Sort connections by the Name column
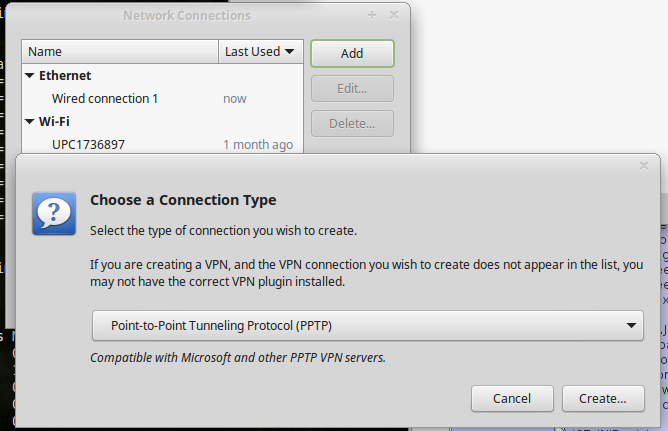Image resolution: width=668 pixels, height=431 pixels. click(x=120, y=52)
